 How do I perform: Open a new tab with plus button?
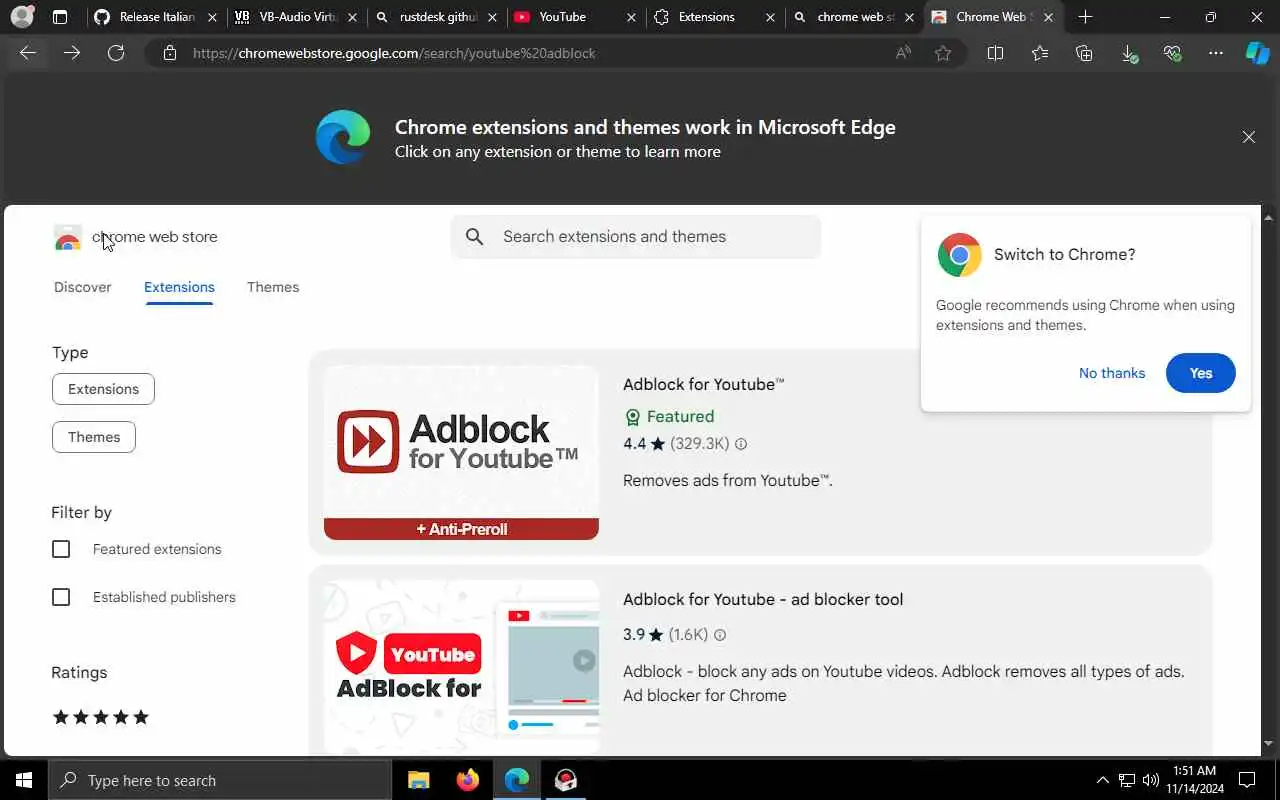[1086, 17]
